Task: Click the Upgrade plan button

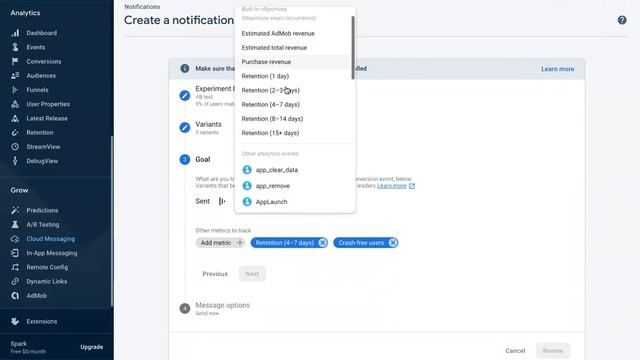Action: 91,347
